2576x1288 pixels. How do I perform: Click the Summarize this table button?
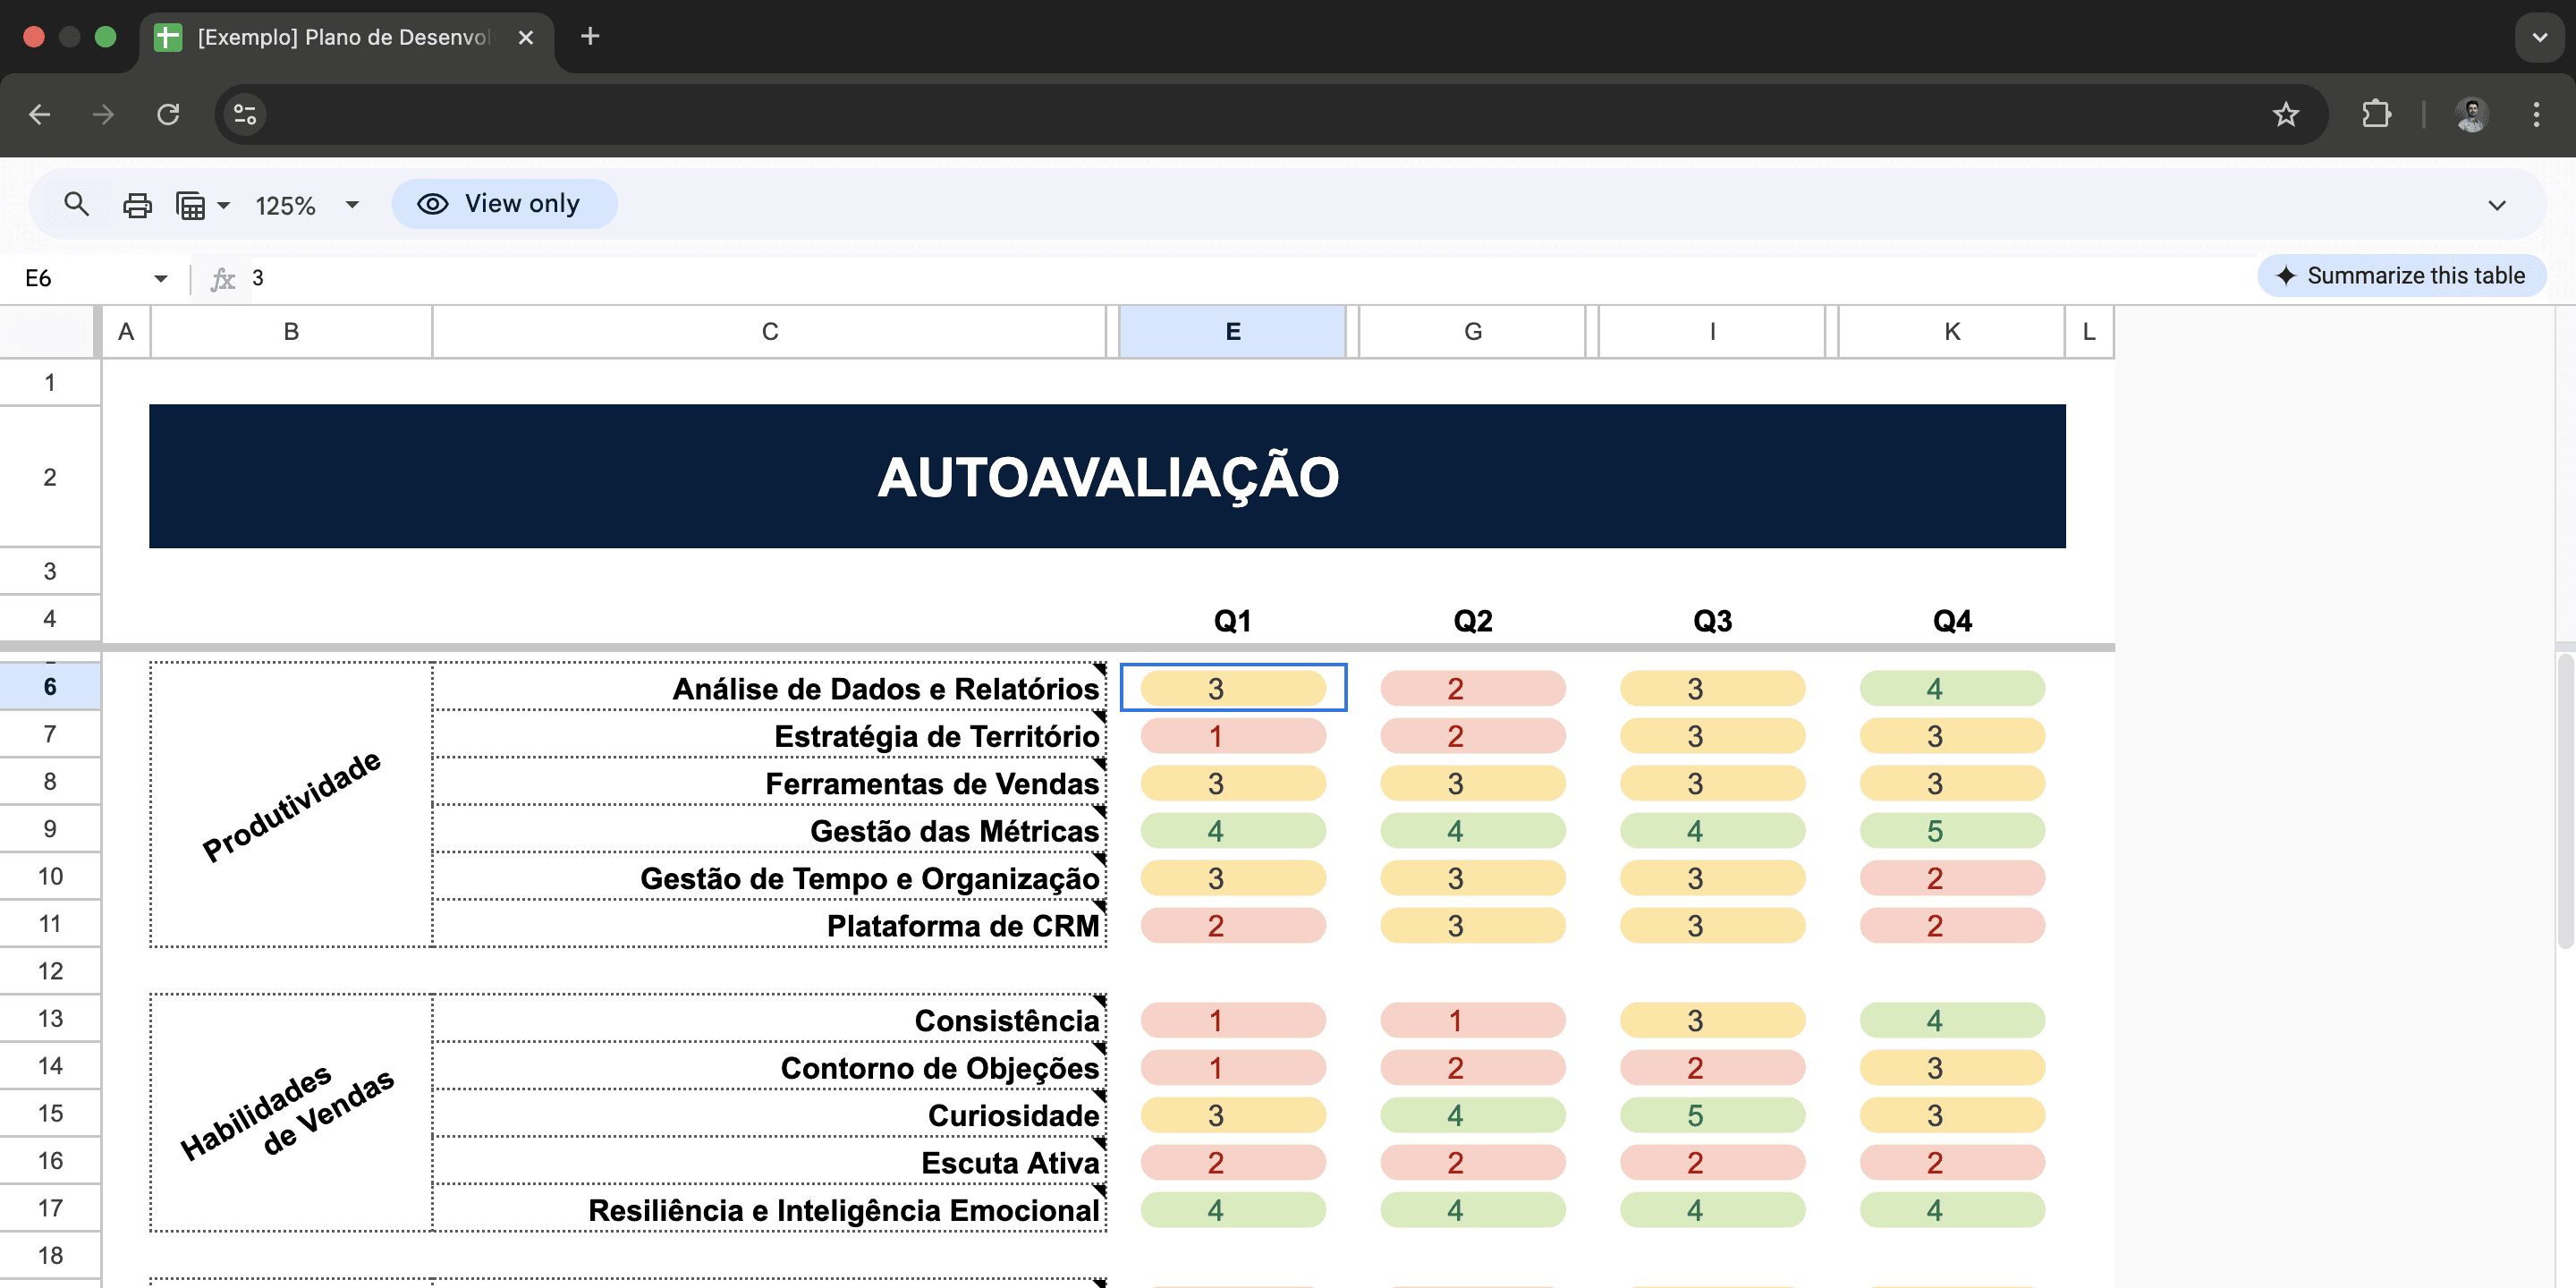(2401, 275)
